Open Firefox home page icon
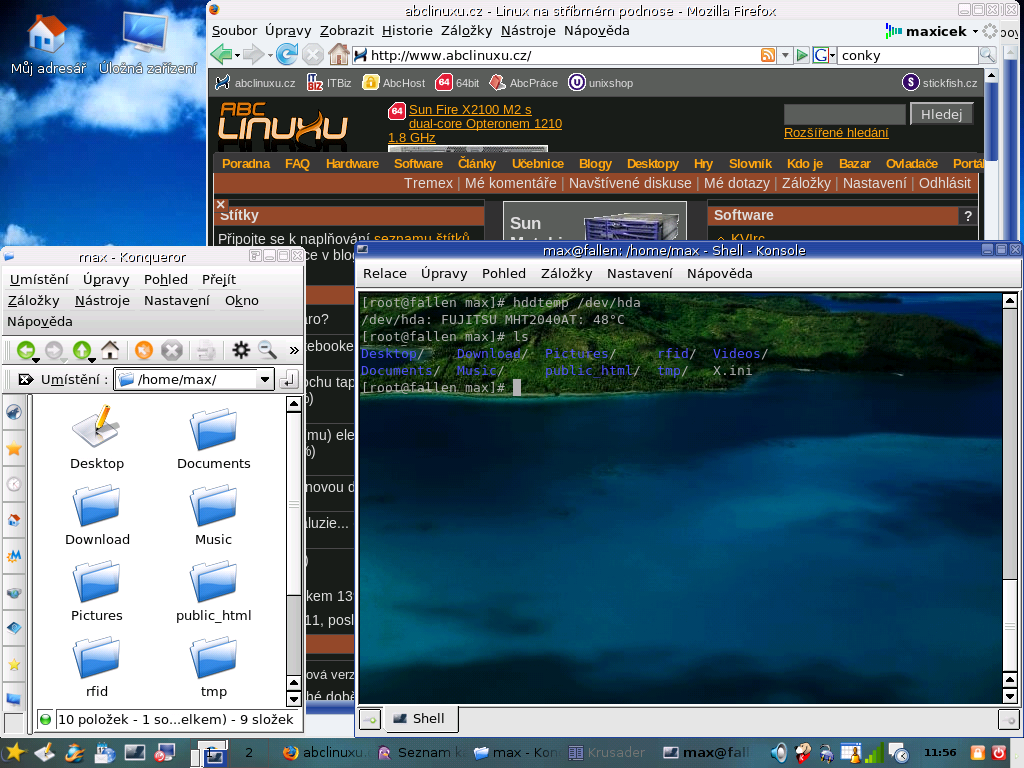Image resolution: width=1024 pixels, height=768 pixels. coord(338,54)
